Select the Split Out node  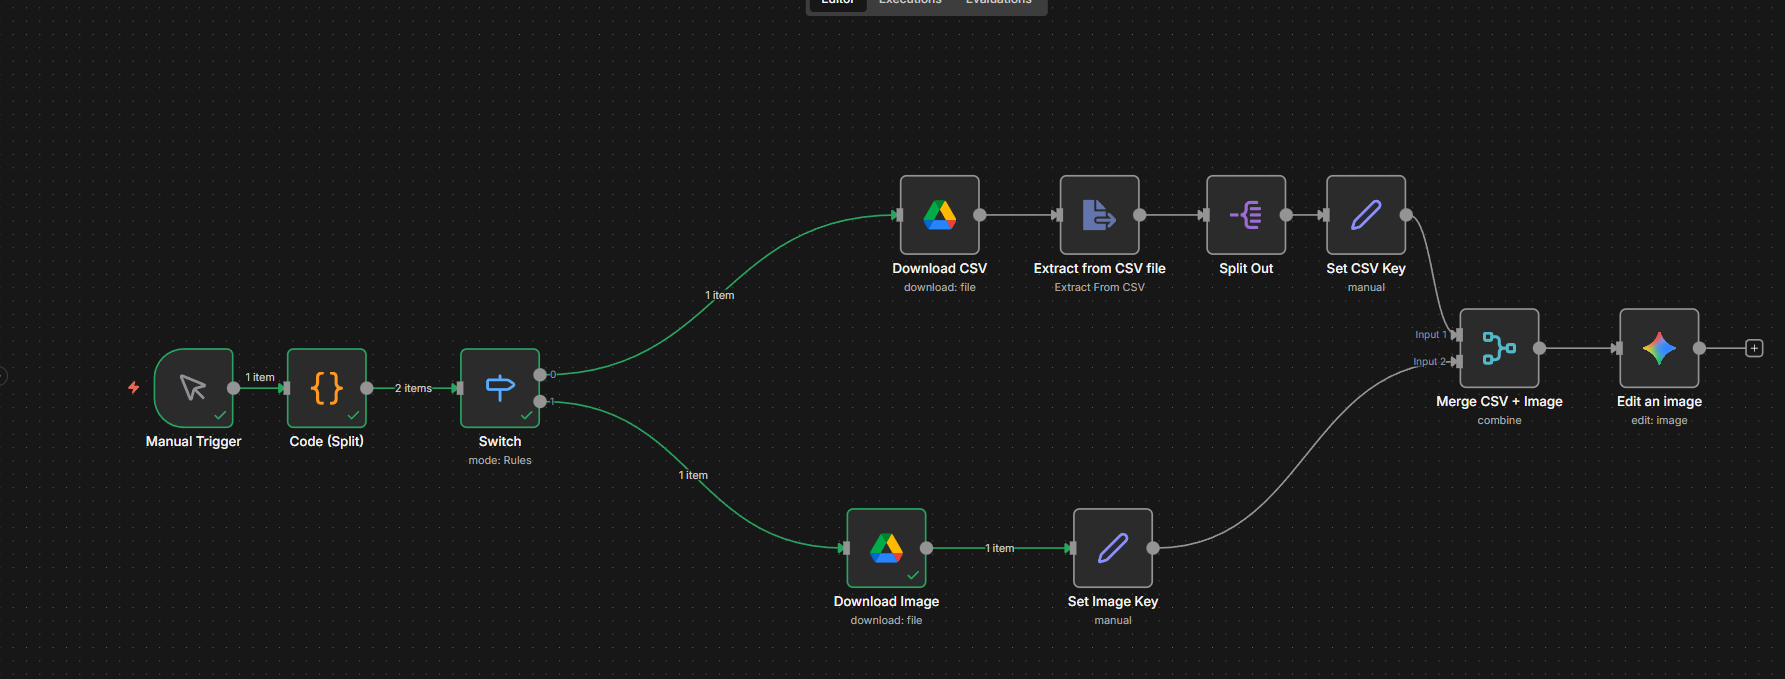pos(1246,215)
